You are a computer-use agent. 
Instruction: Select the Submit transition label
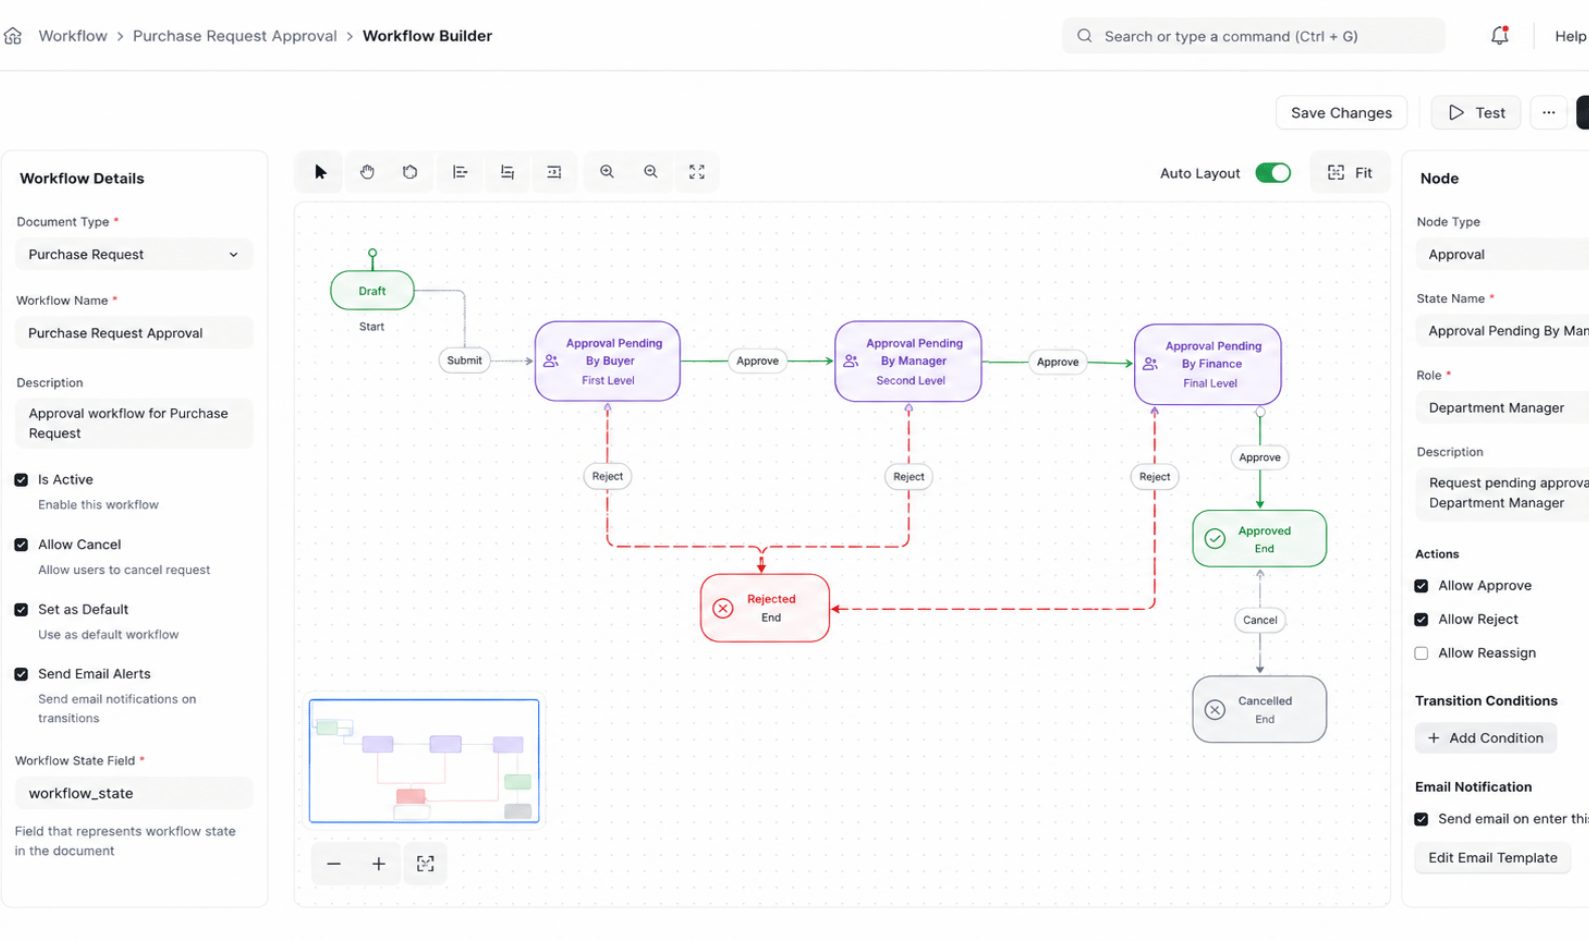464,361
